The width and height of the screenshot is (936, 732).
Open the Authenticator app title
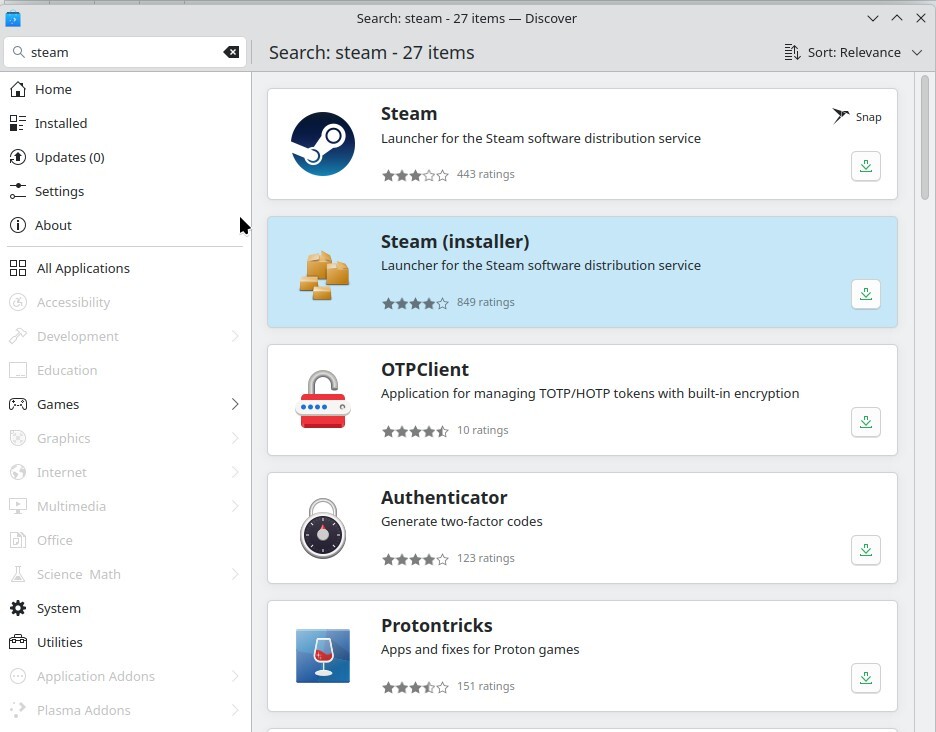pyautogui.click(x=444, y=497)
